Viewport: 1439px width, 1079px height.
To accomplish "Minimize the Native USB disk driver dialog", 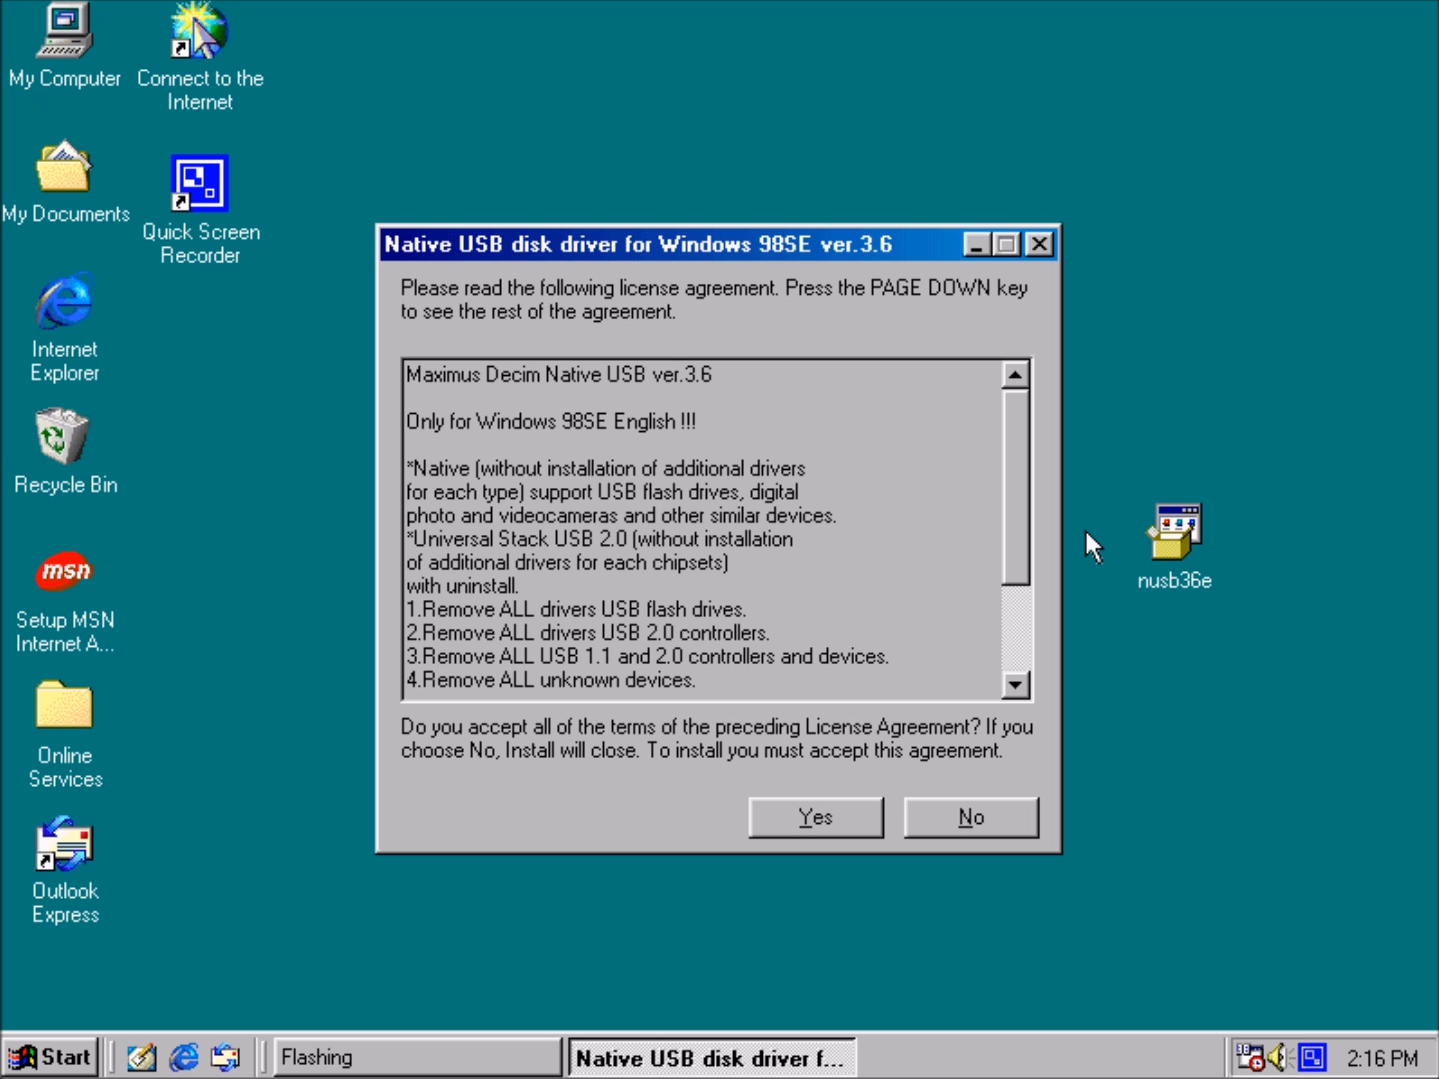I will point(977,244).
